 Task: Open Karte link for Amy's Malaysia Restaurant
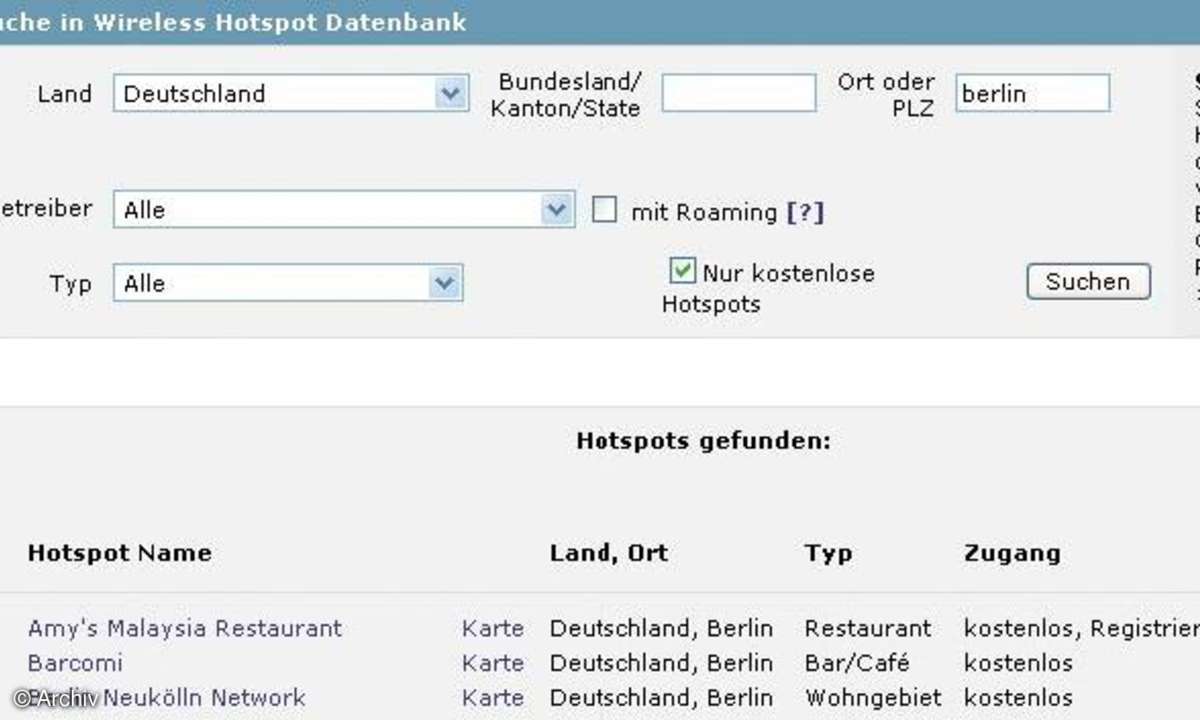click(493, 628)
